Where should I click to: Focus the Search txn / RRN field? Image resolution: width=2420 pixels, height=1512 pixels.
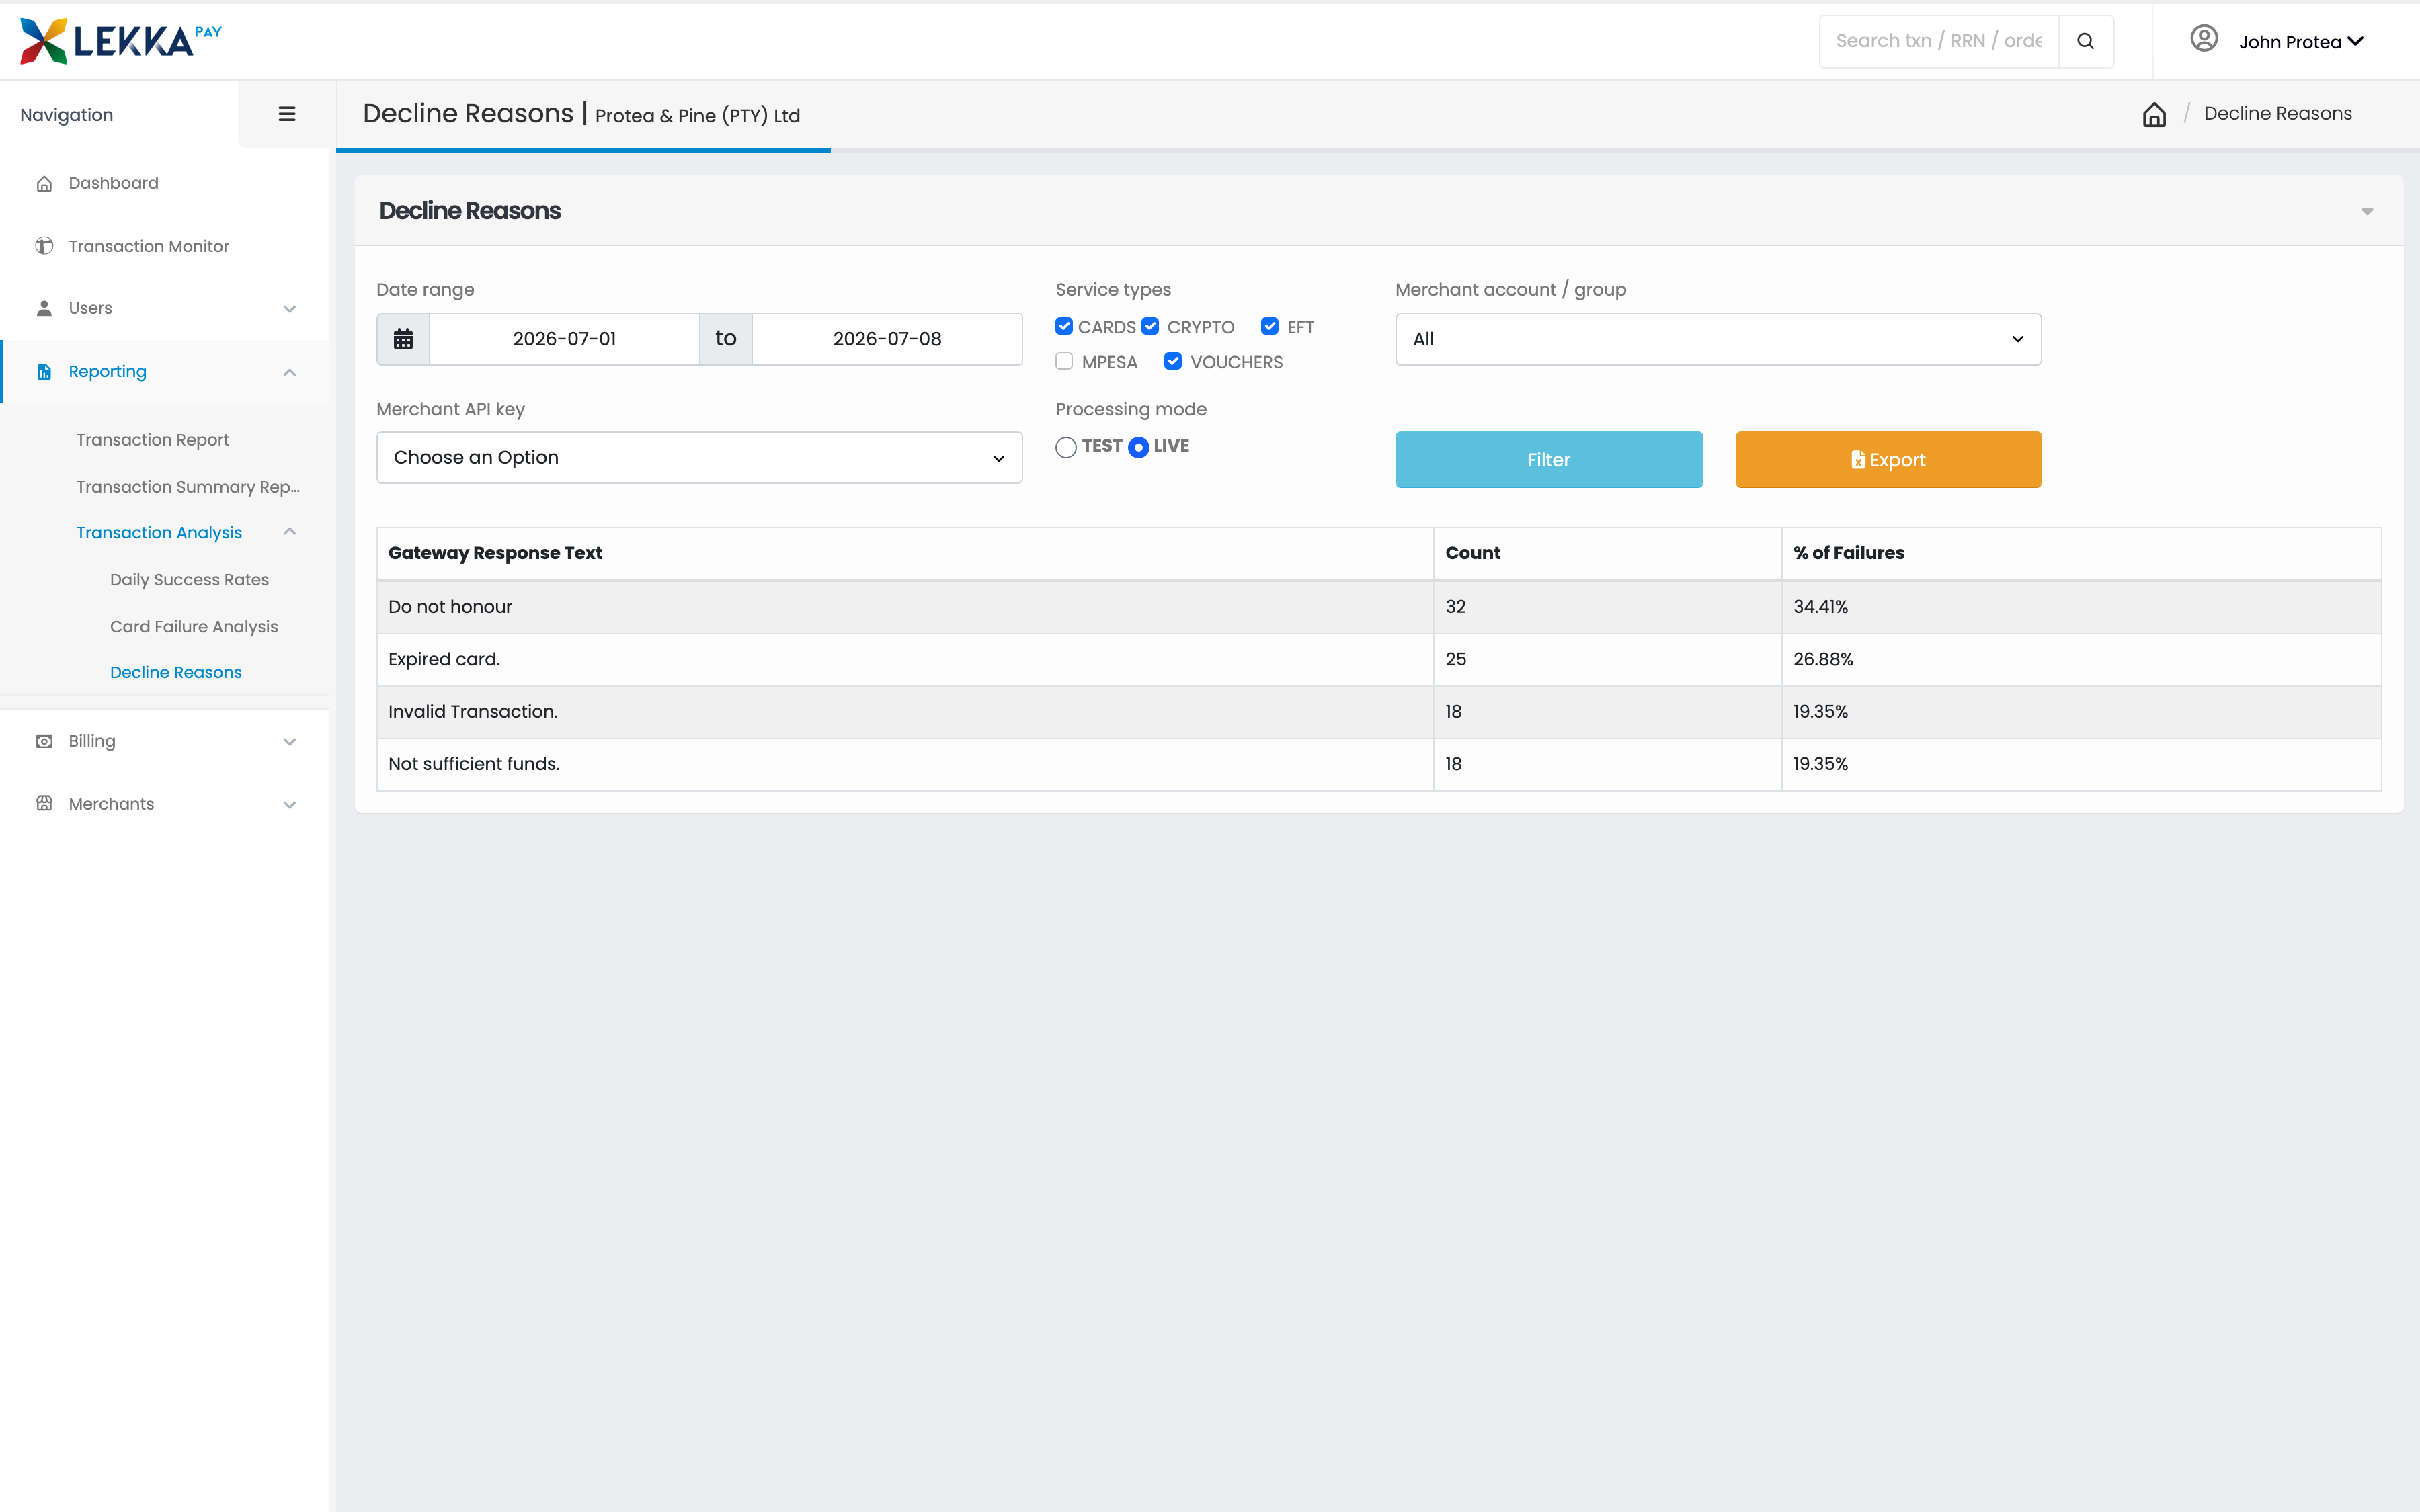(x=1939, y=41)
